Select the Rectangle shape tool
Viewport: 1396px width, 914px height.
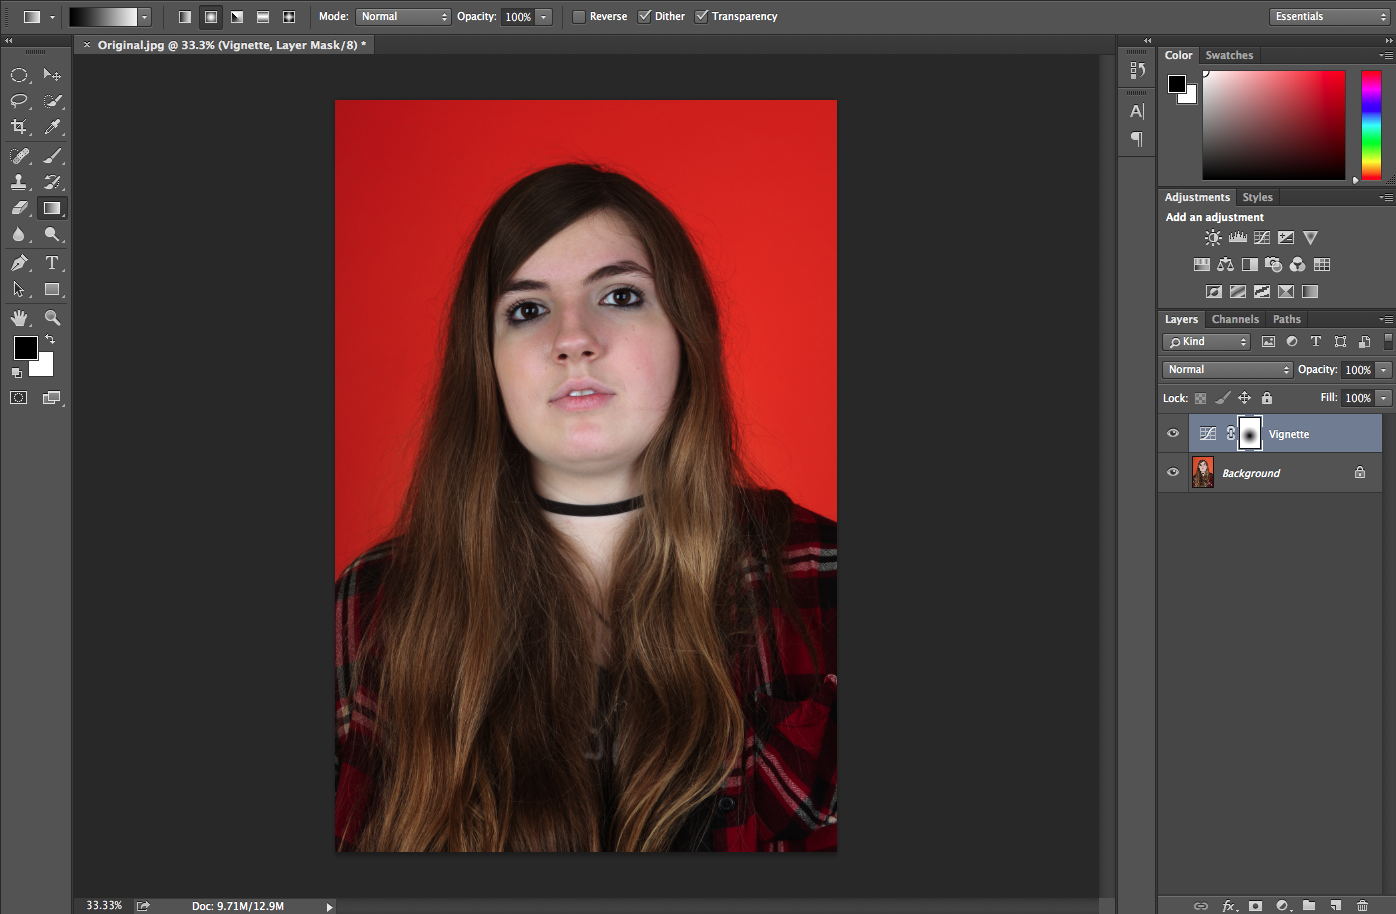click(52, 290)
